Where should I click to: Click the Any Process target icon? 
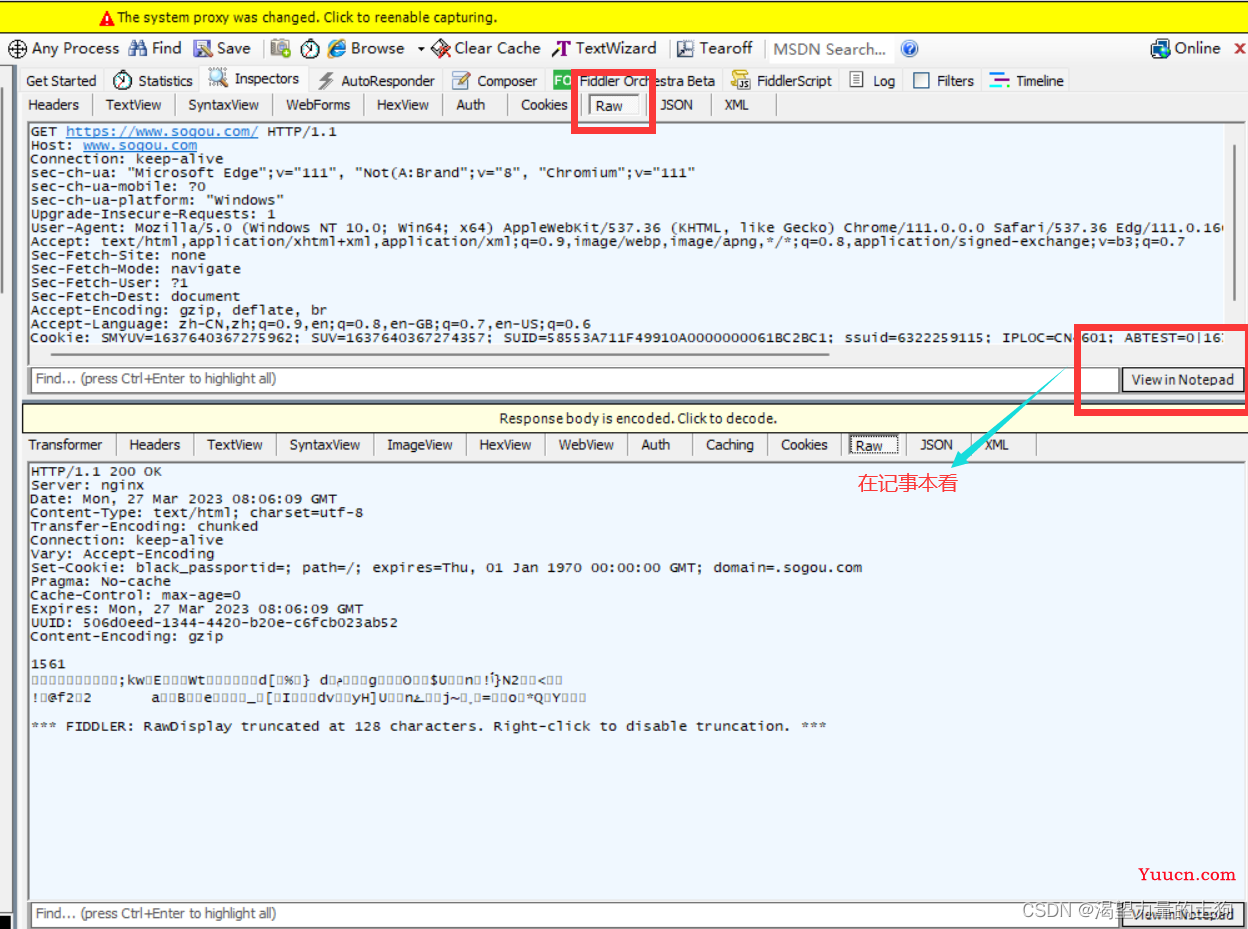pos(18,48)
